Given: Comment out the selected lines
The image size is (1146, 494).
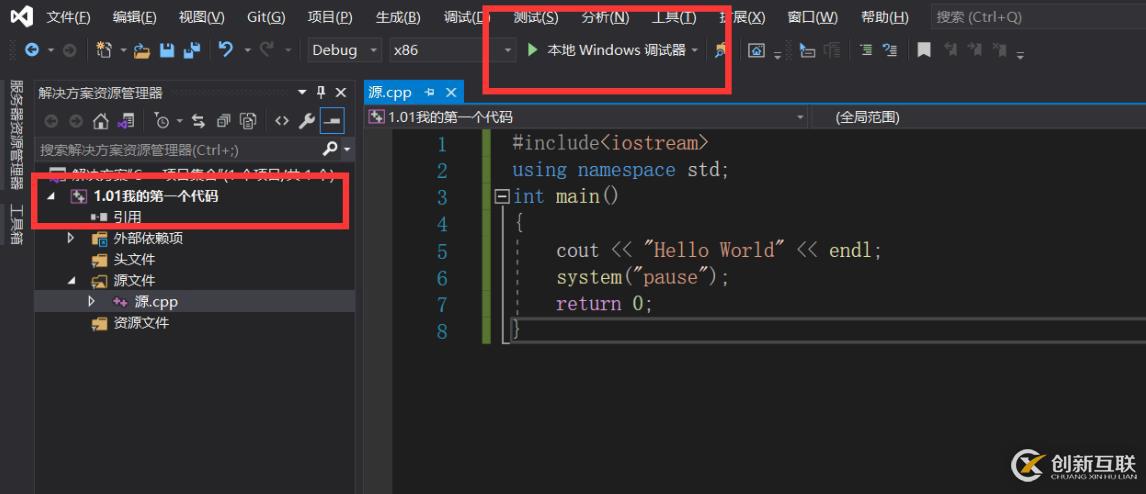Looking at the screenshot, I should [x=865, y=50].
